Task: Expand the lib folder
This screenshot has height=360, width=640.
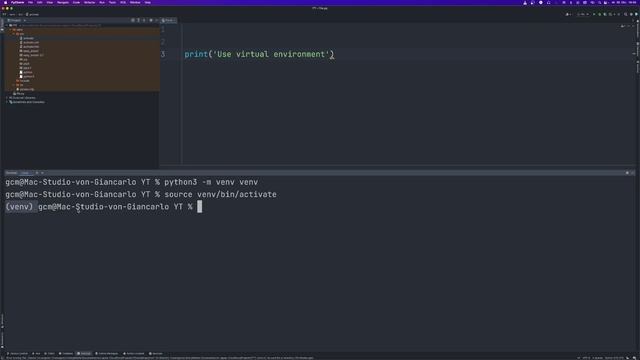Action: coord(14,85)
